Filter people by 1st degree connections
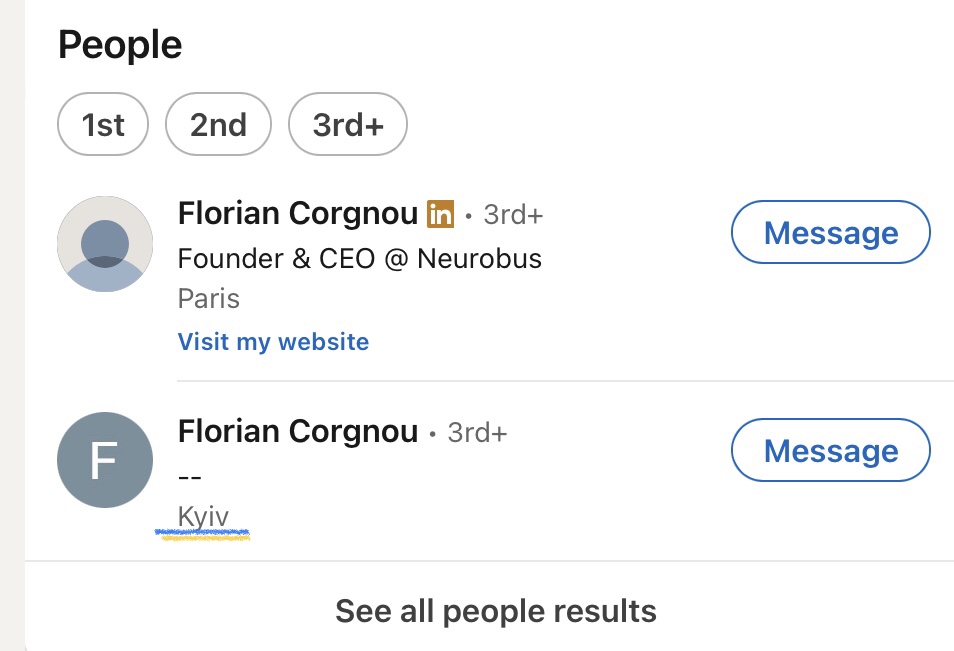The height and width of the screenshot is (651, 954). pos(103,125)
